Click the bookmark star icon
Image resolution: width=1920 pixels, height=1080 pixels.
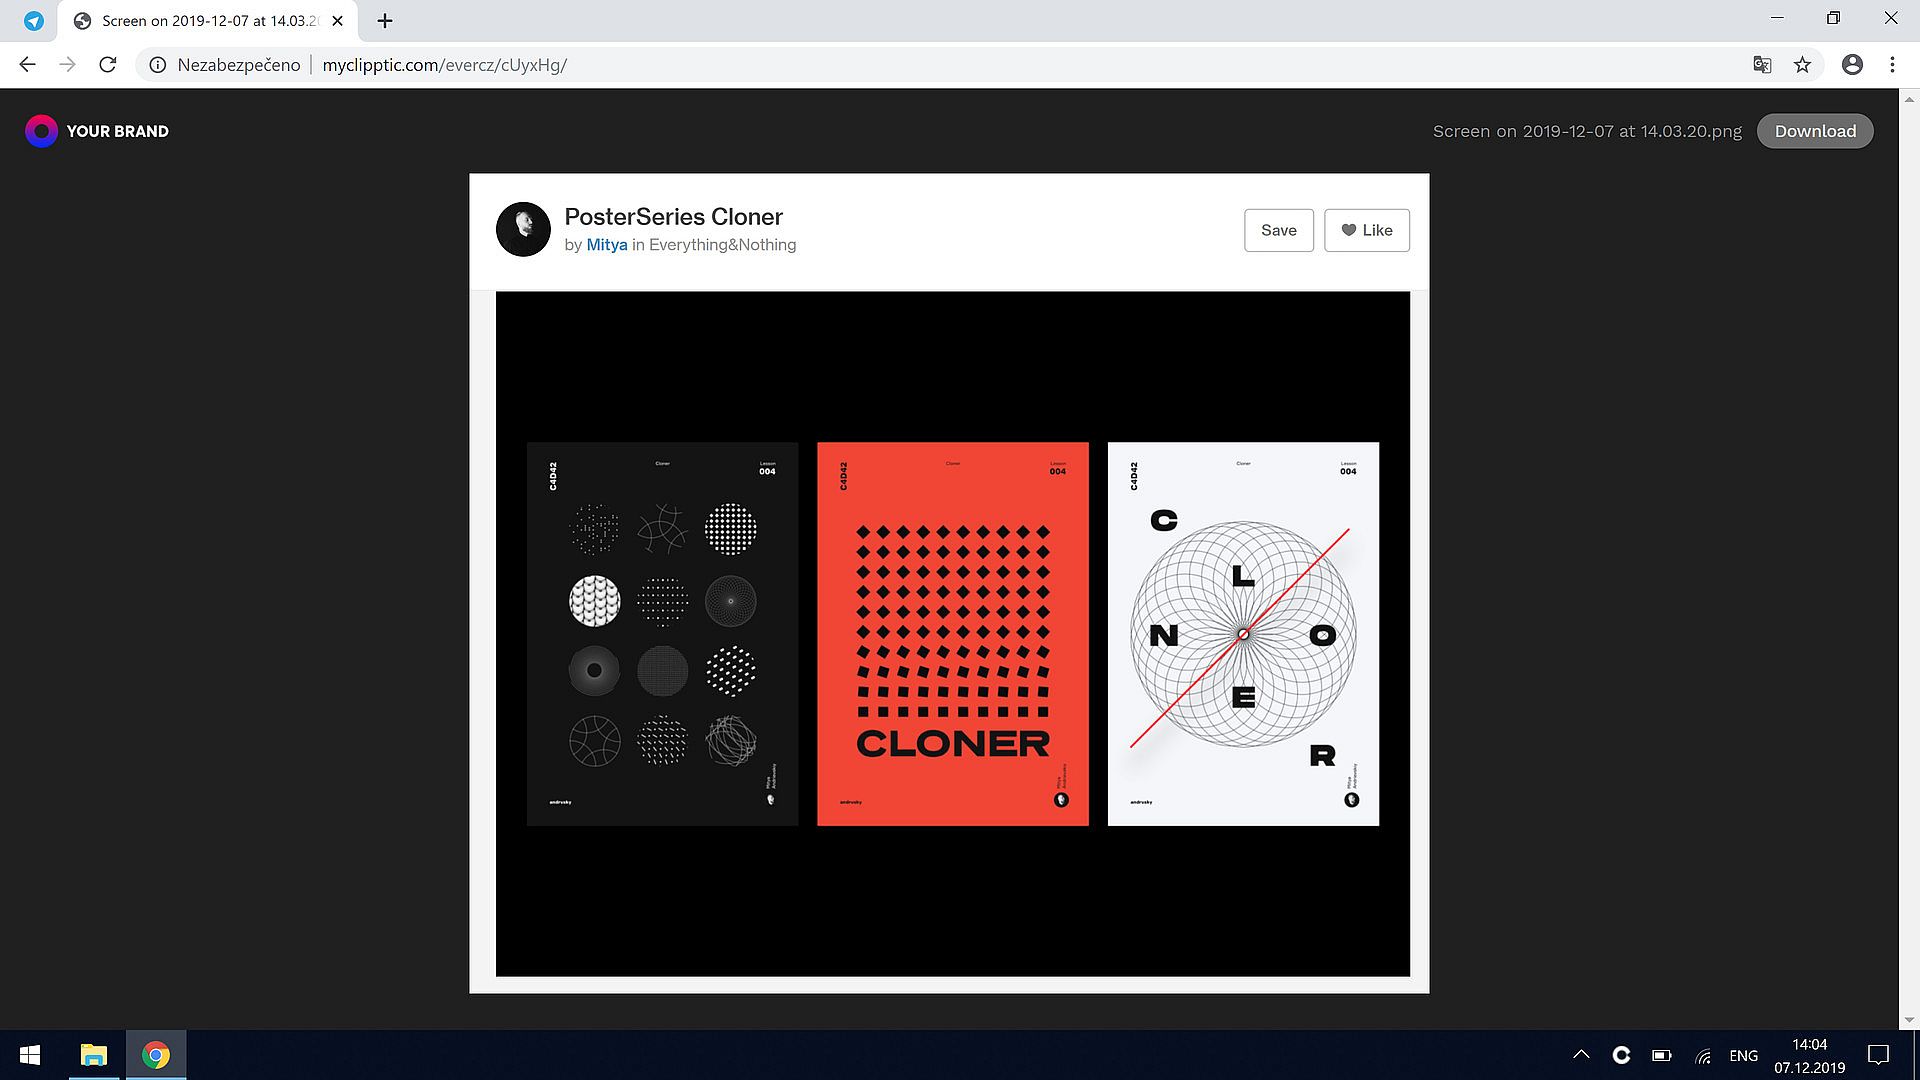pos(1802,65)
